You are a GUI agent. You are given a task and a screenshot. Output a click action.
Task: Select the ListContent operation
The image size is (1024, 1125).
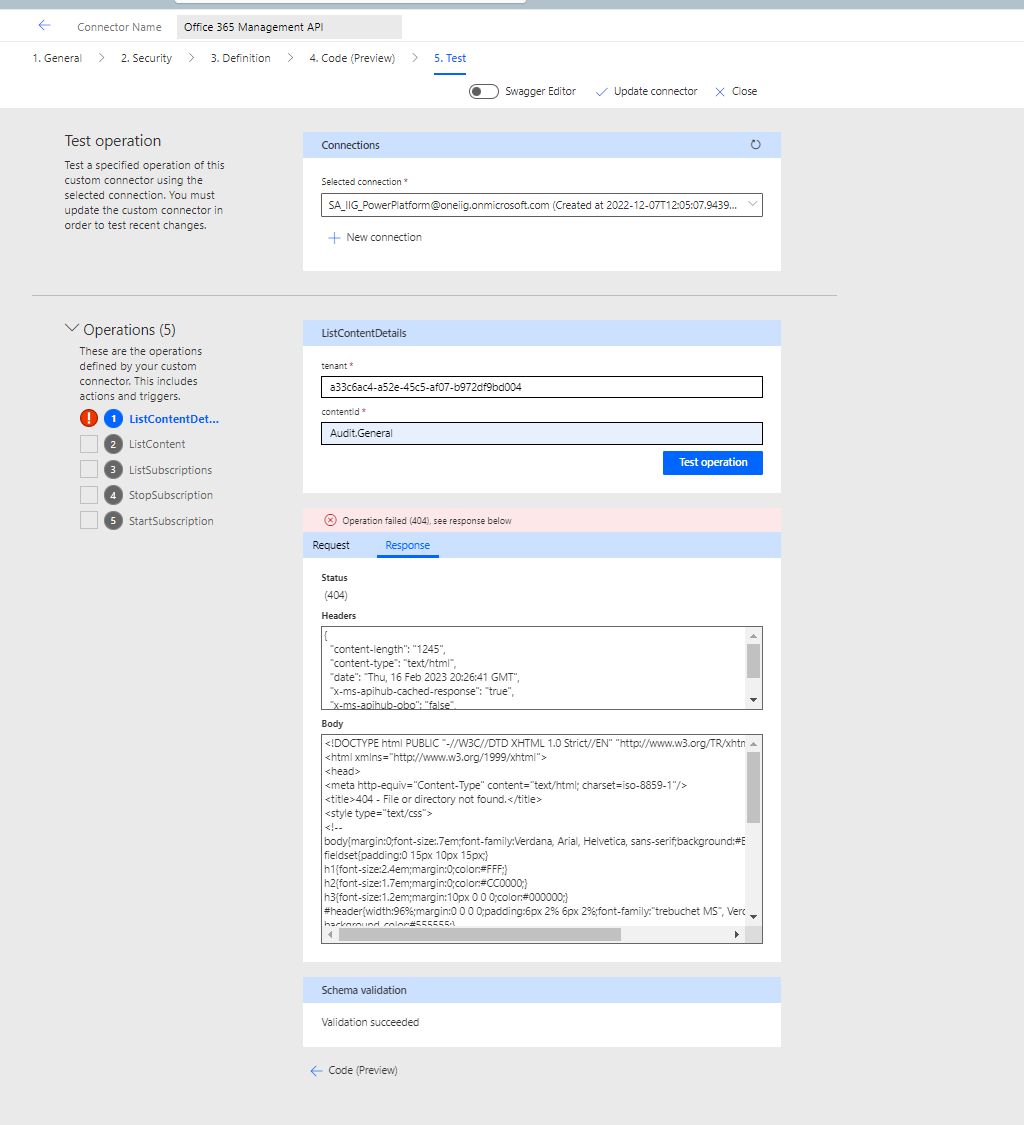pos(157,444)
